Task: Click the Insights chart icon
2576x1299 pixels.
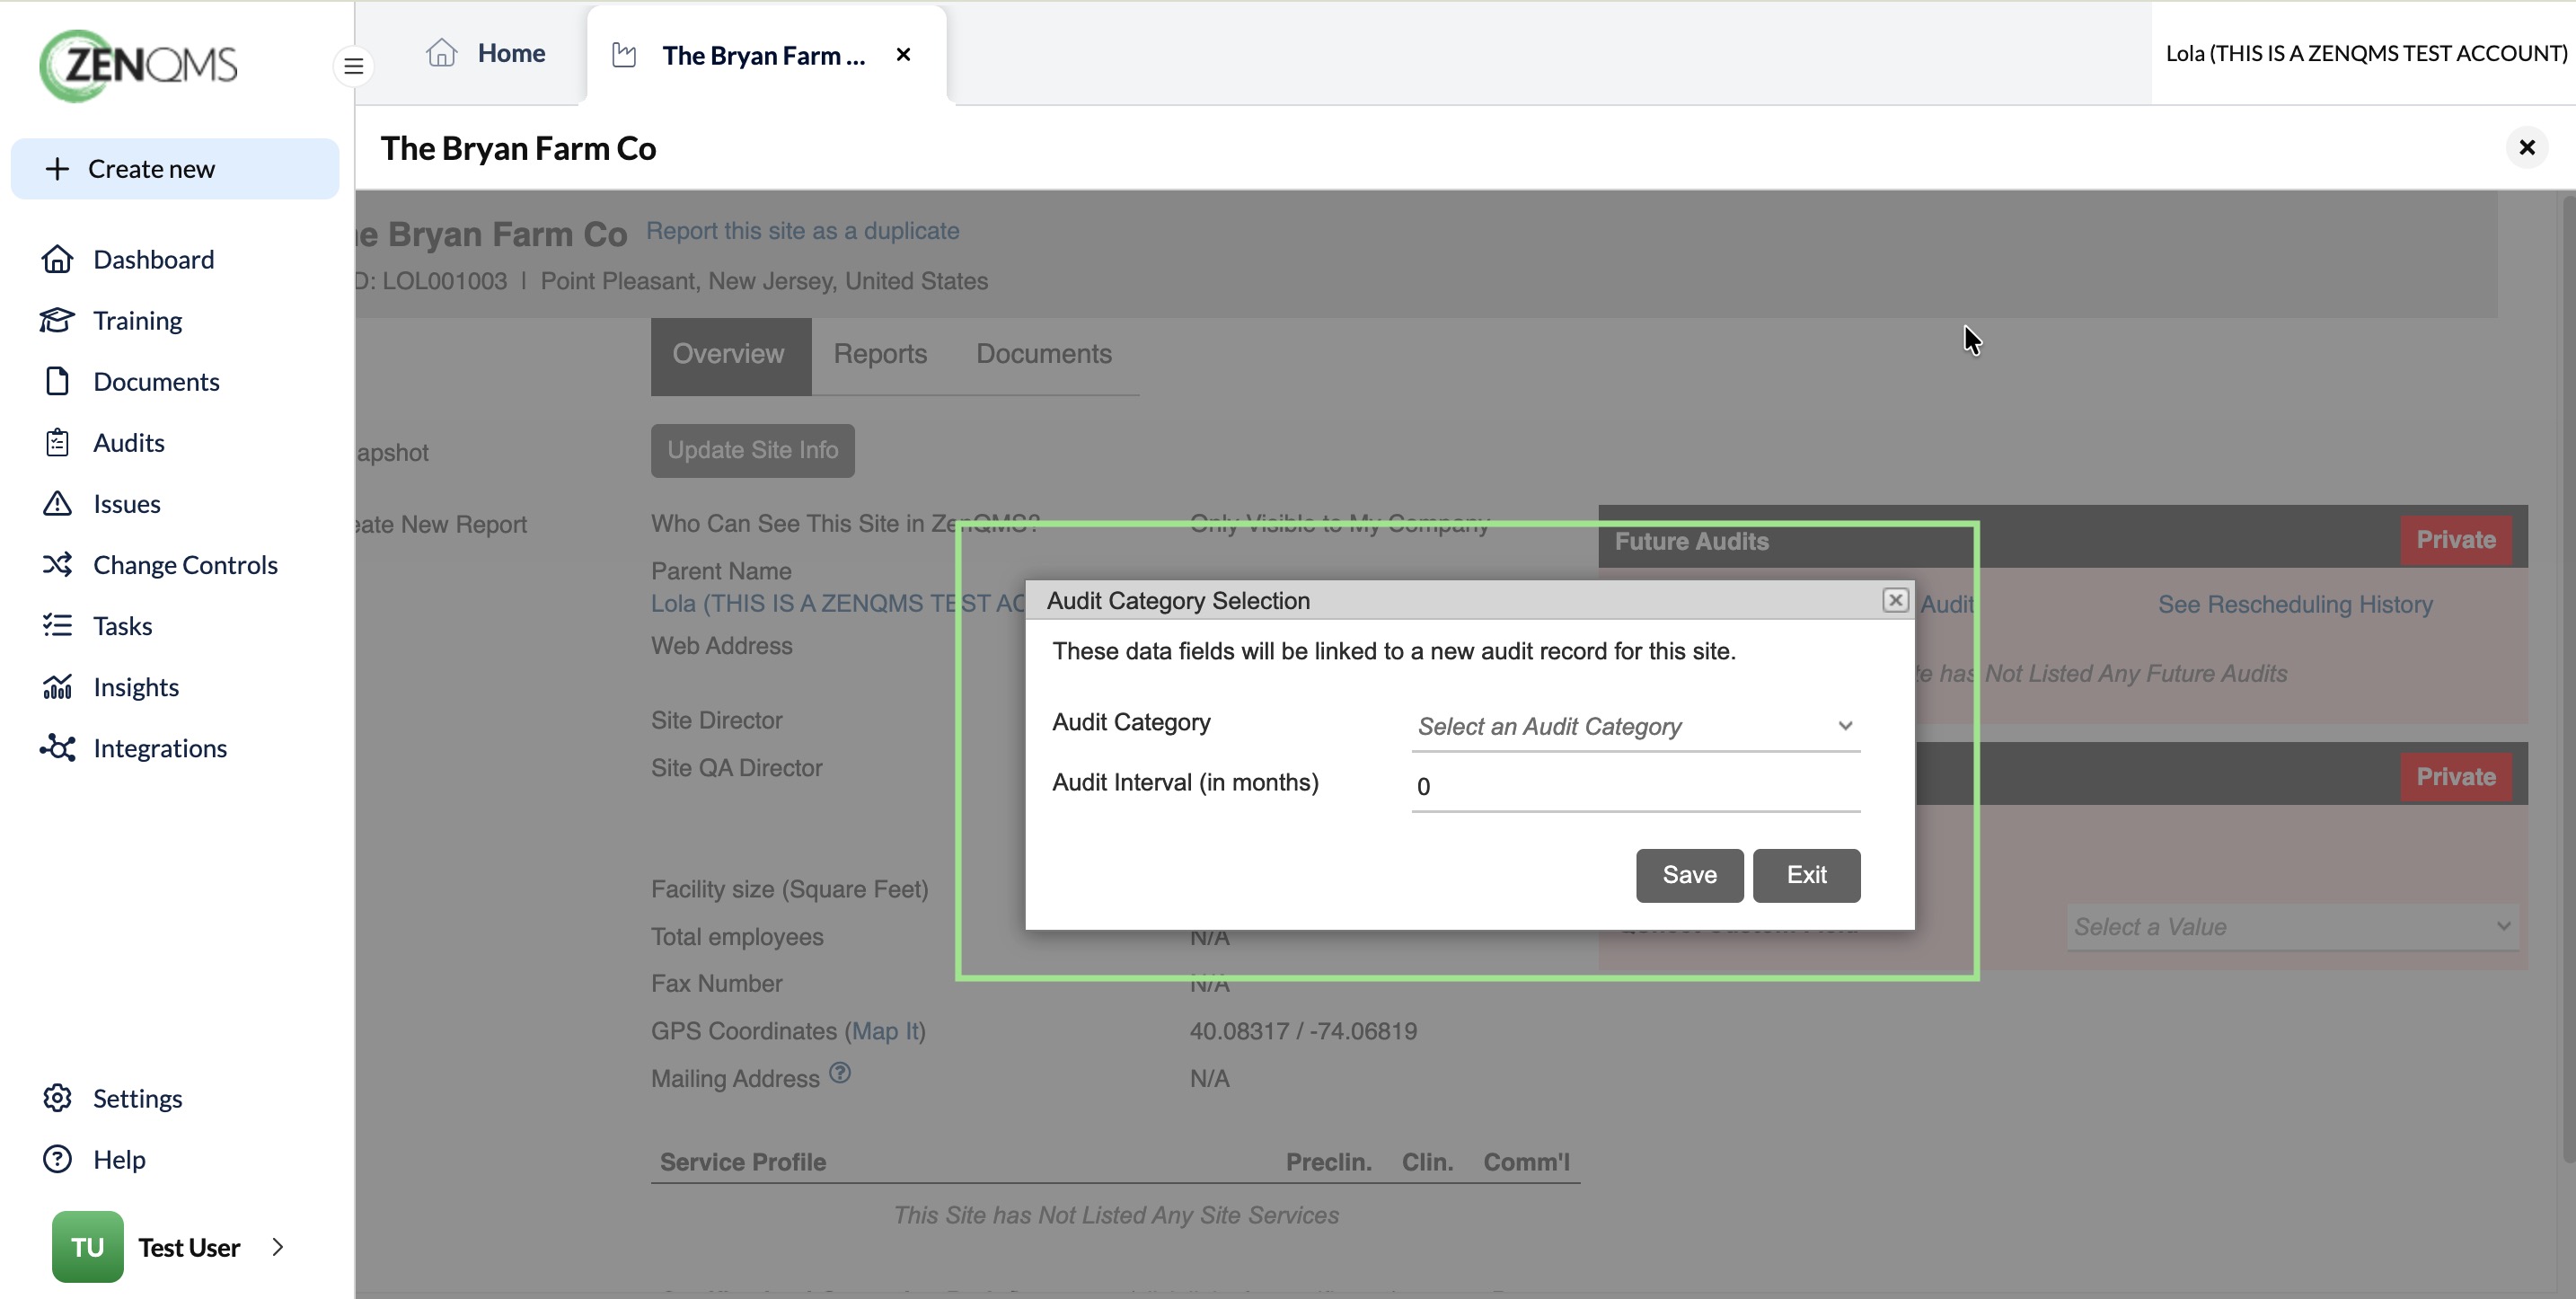Action: 57,686
